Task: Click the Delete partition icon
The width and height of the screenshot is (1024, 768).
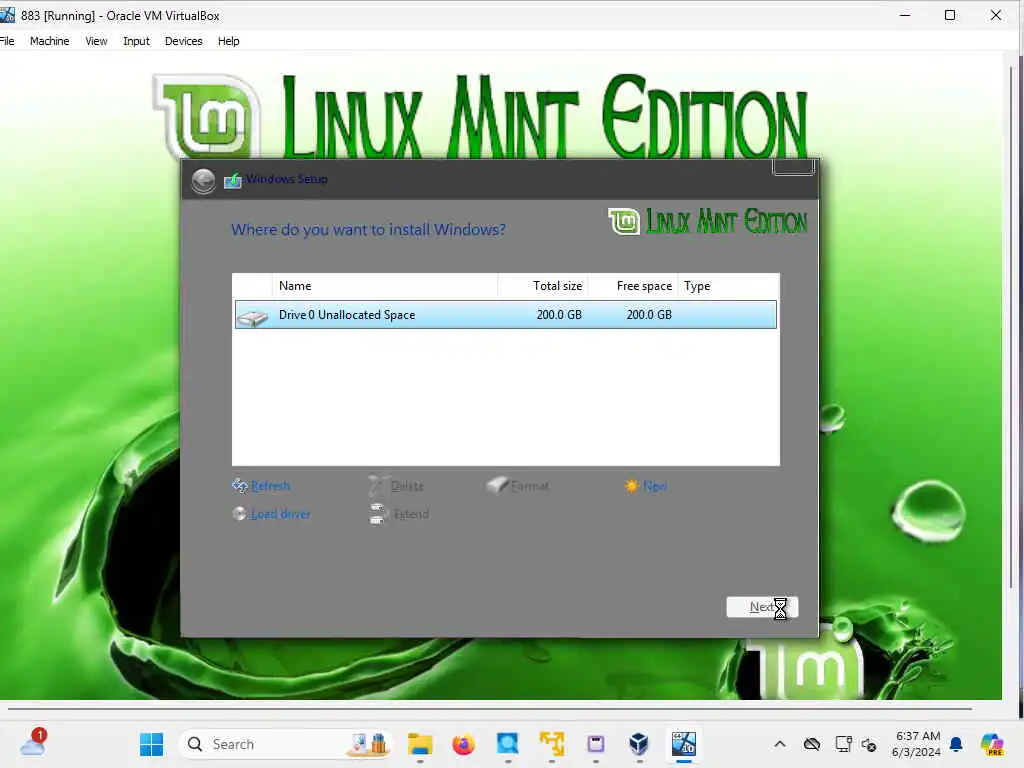Action: [x=377, y=485]
